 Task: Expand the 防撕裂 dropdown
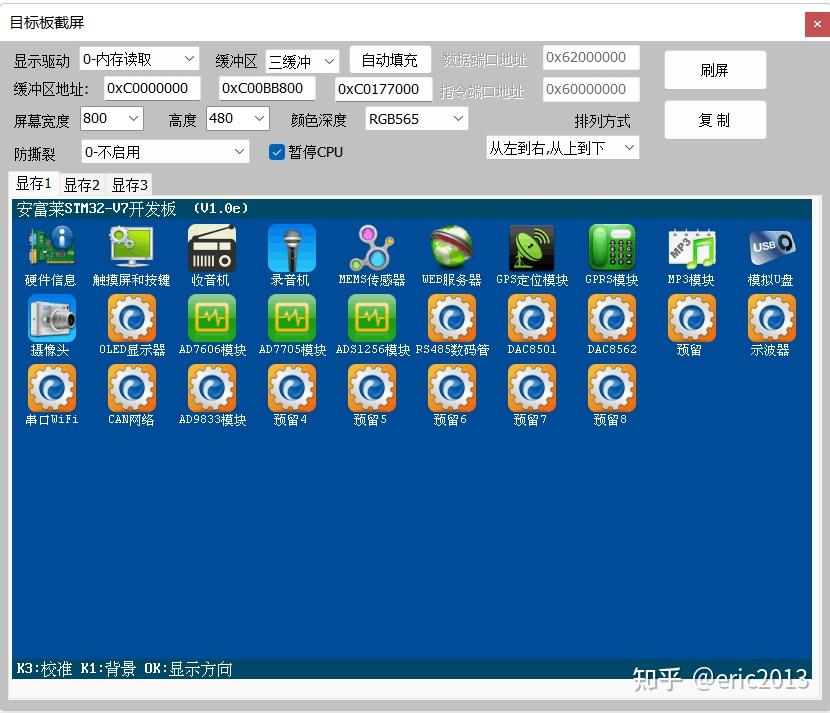[x=164, y=151]
